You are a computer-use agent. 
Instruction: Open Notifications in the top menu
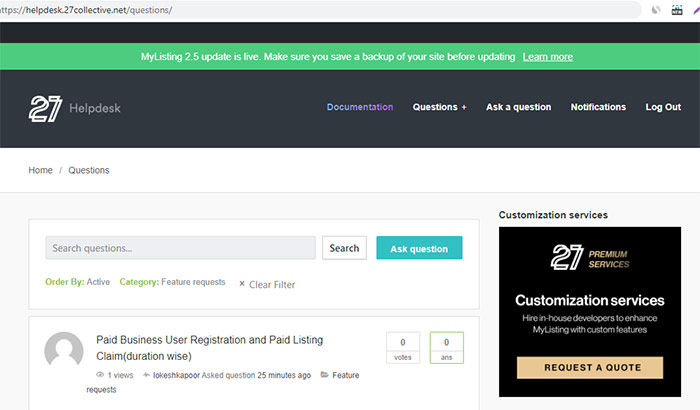[x=598, y=107]
